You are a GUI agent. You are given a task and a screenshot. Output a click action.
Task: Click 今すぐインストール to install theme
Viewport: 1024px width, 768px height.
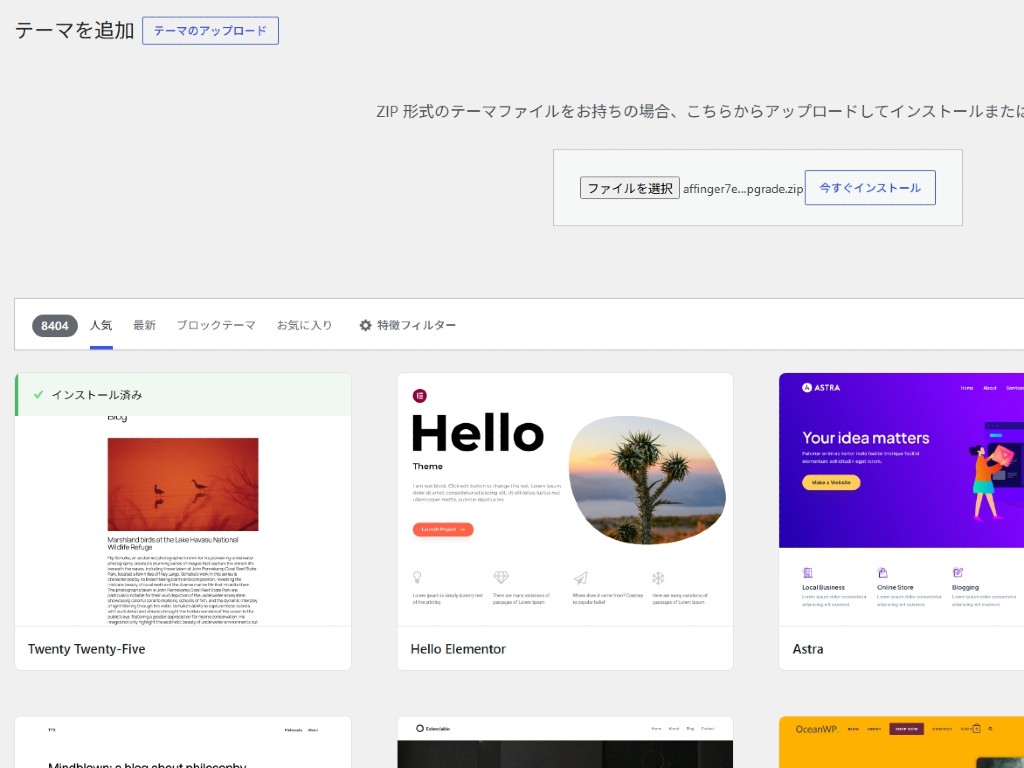[870, 187]
